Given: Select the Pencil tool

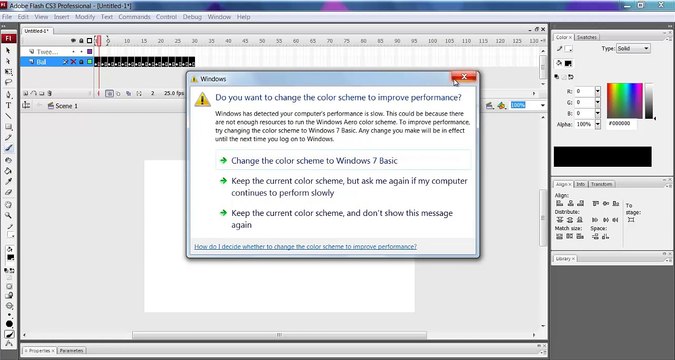Looking at the screenshot, I should [9, 138].
